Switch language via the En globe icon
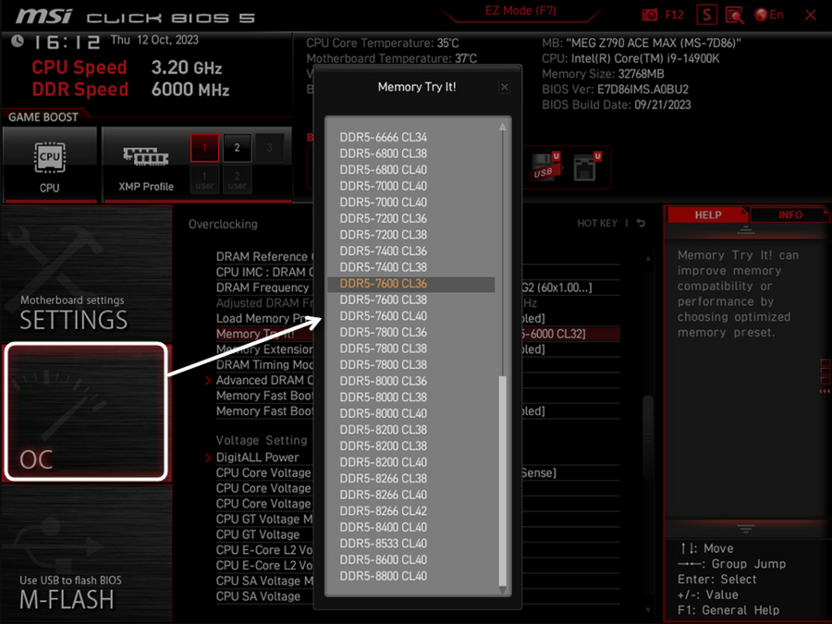 [767, 14]
